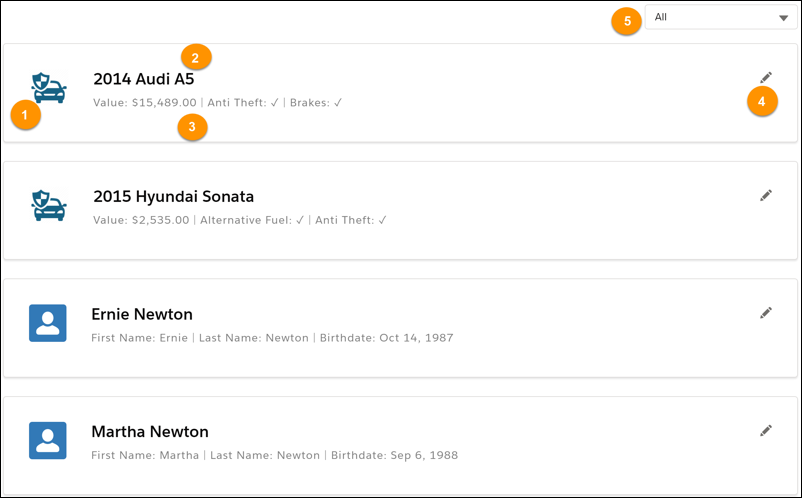Screen dimensions: 802x498
Task: Click the dropdown arrow beside All
Action: [x=783, y=18]
